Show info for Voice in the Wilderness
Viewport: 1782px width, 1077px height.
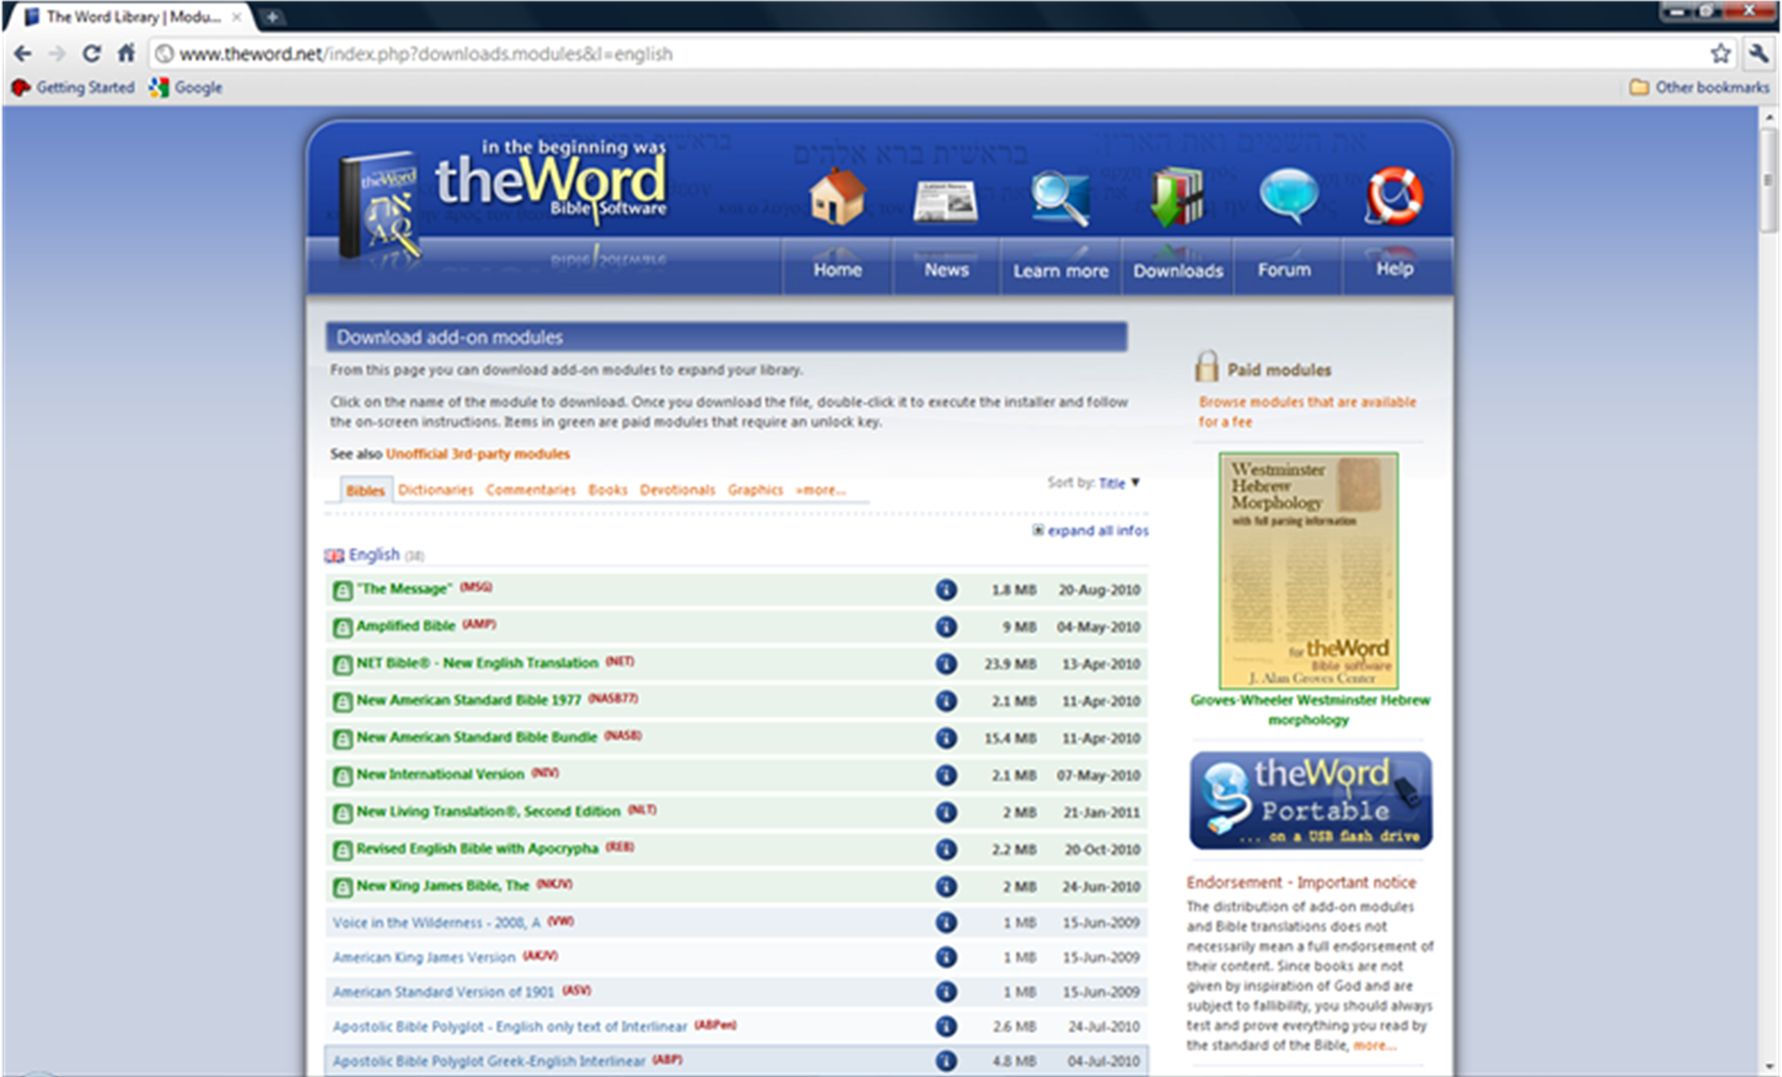(x=946, y=922)
